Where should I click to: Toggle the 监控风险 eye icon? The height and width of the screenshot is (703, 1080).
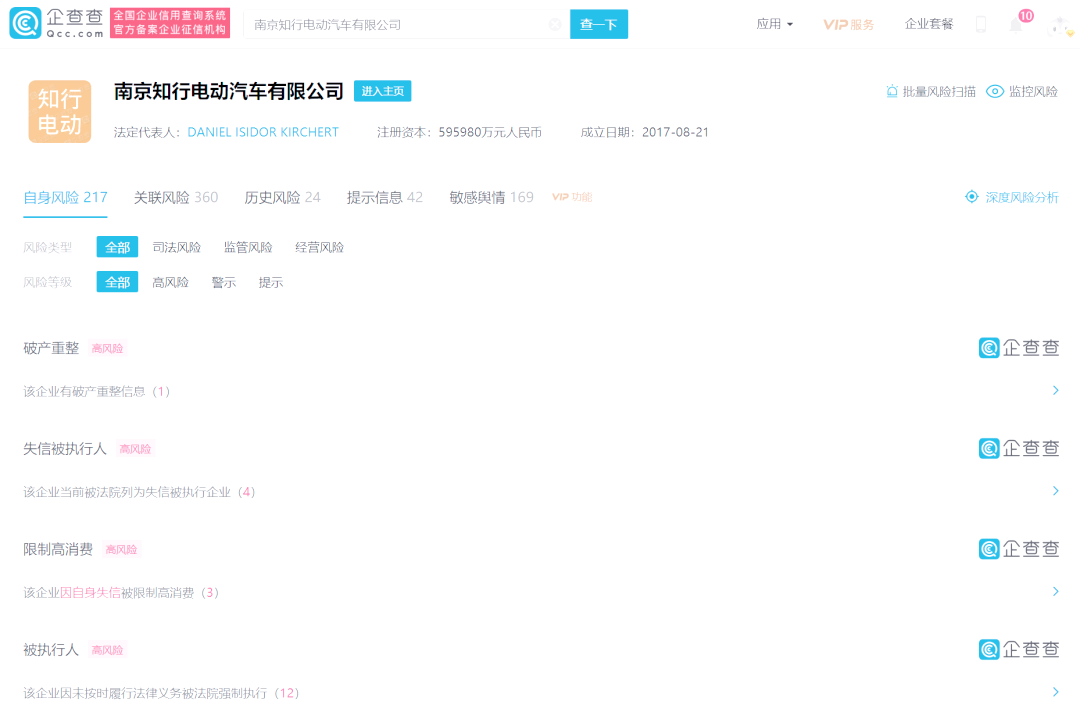tap(995, 92)
